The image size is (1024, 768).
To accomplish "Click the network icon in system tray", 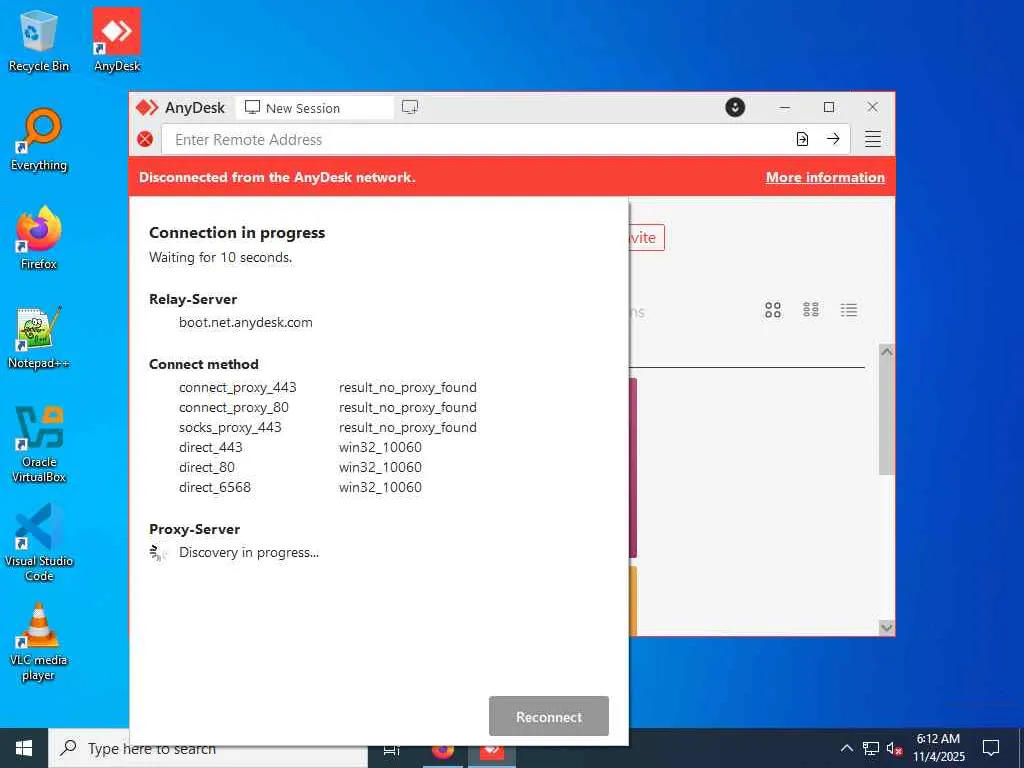I will tap(871, 748).
